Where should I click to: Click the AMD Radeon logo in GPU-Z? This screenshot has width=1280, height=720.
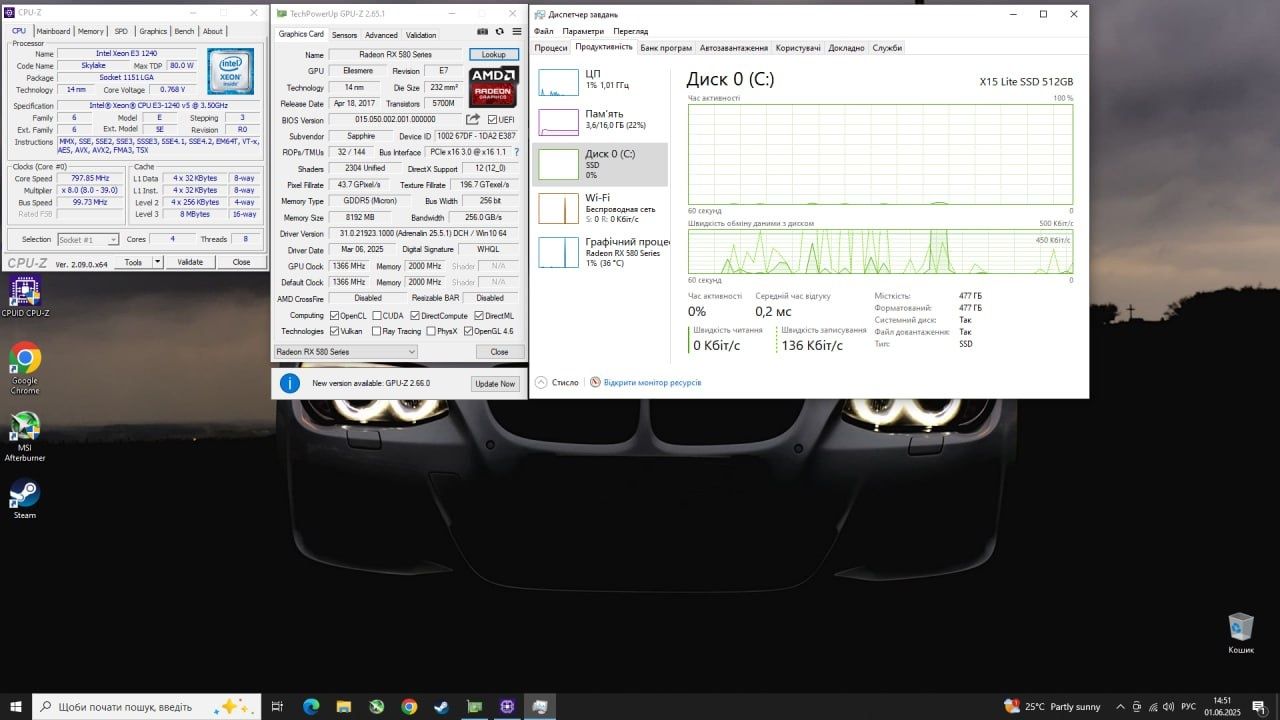pyautogui.click(x=494, y=87)
